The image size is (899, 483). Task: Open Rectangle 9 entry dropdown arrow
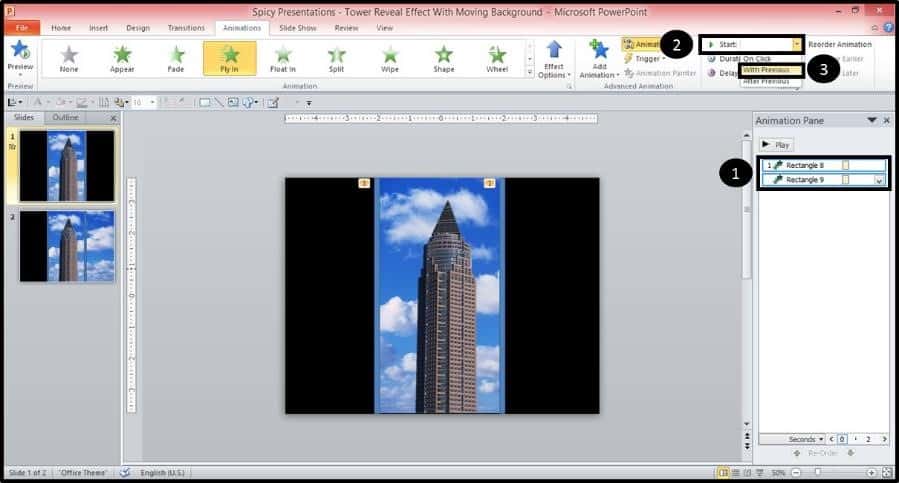coord(879,180)
